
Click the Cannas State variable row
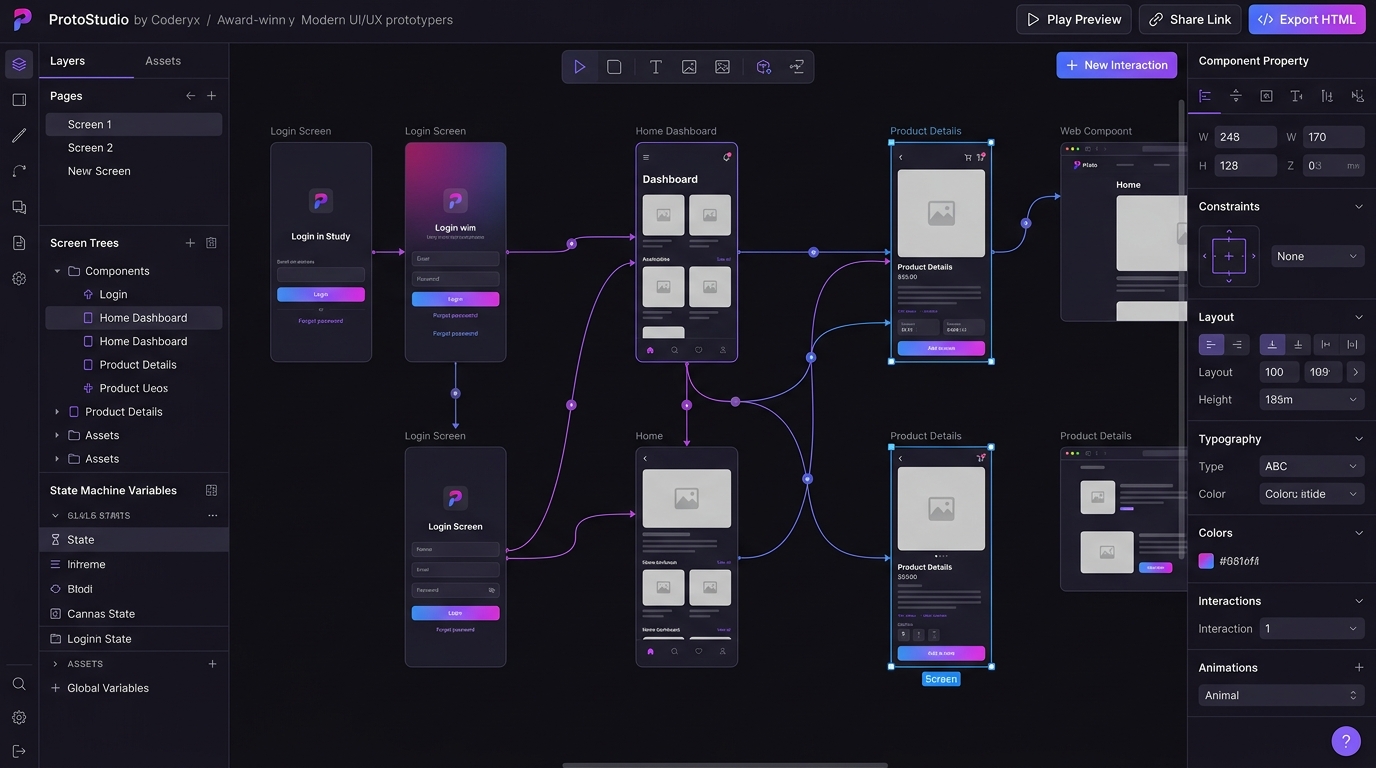coord(134,614)
